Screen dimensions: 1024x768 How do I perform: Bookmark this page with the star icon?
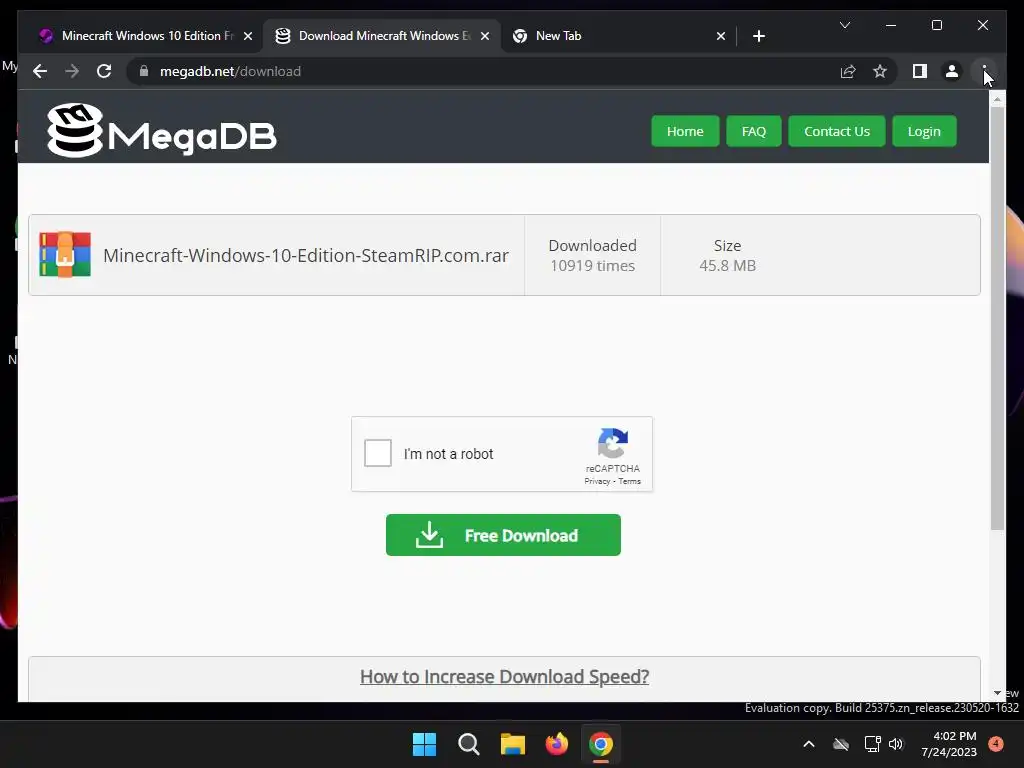(x=880, y=71)
